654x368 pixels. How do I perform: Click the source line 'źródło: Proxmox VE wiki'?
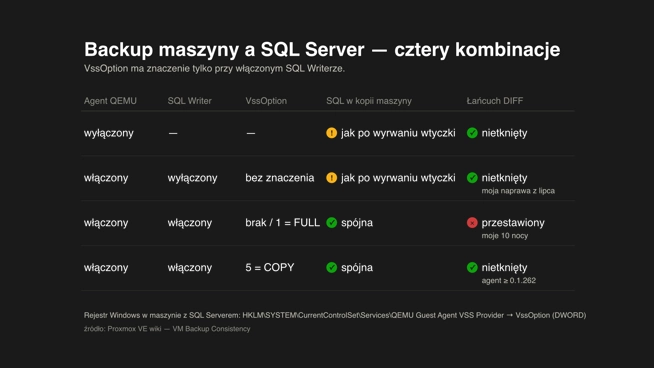167,329
